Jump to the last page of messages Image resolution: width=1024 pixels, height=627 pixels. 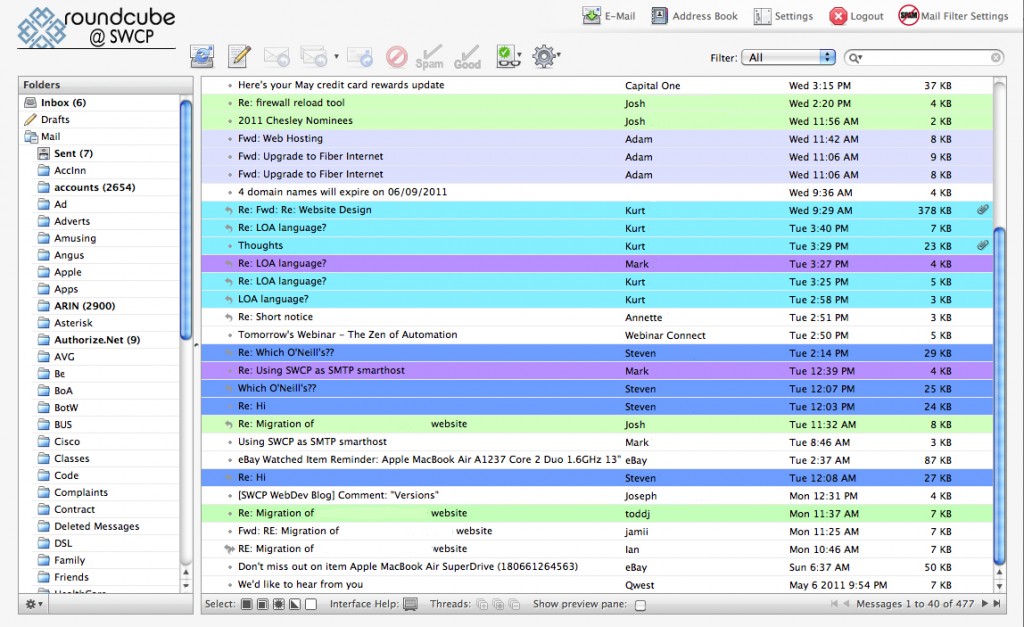pyautogui.click(x=997, y=604)
